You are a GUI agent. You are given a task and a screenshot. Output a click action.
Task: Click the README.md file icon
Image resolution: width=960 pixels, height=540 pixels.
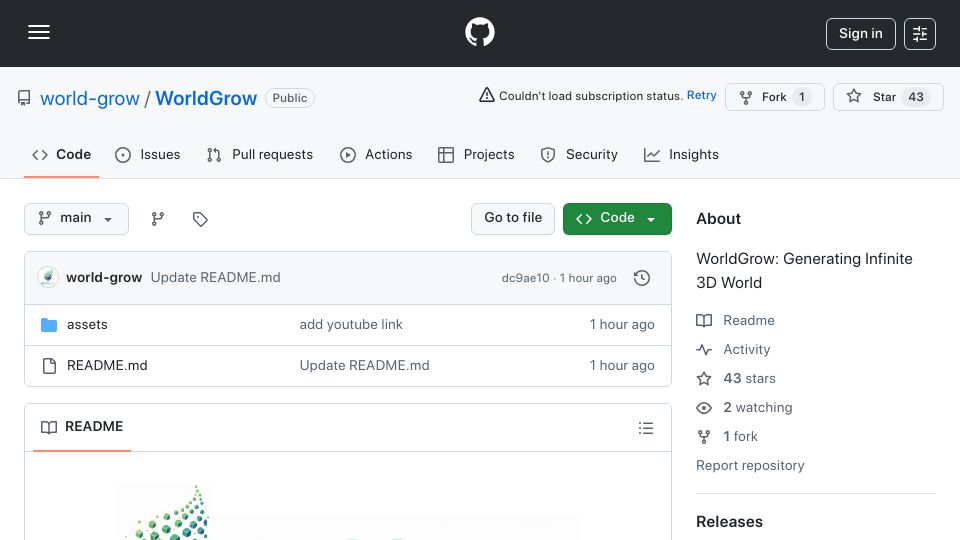tap(49, 366)
